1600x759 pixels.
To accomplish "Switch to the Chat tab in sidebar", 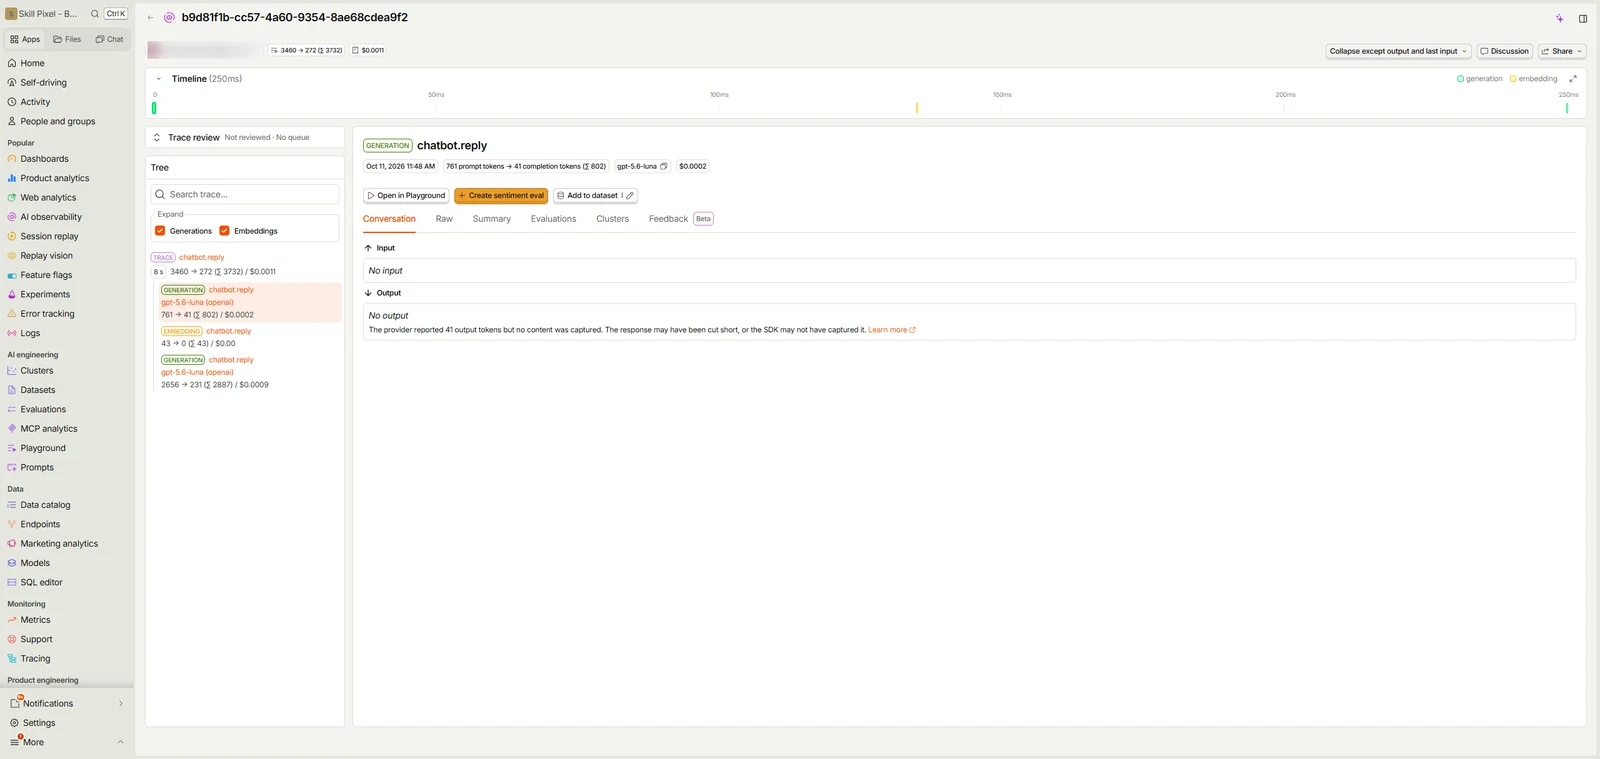I will (x=109, y=40).
